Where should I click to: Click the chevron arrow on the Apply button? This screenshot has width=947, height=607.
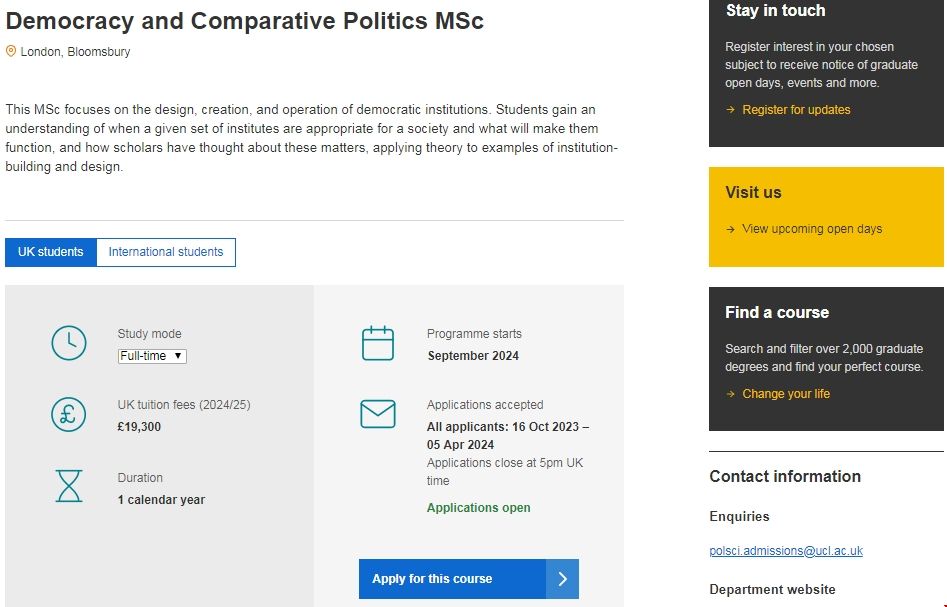[563, 579]
